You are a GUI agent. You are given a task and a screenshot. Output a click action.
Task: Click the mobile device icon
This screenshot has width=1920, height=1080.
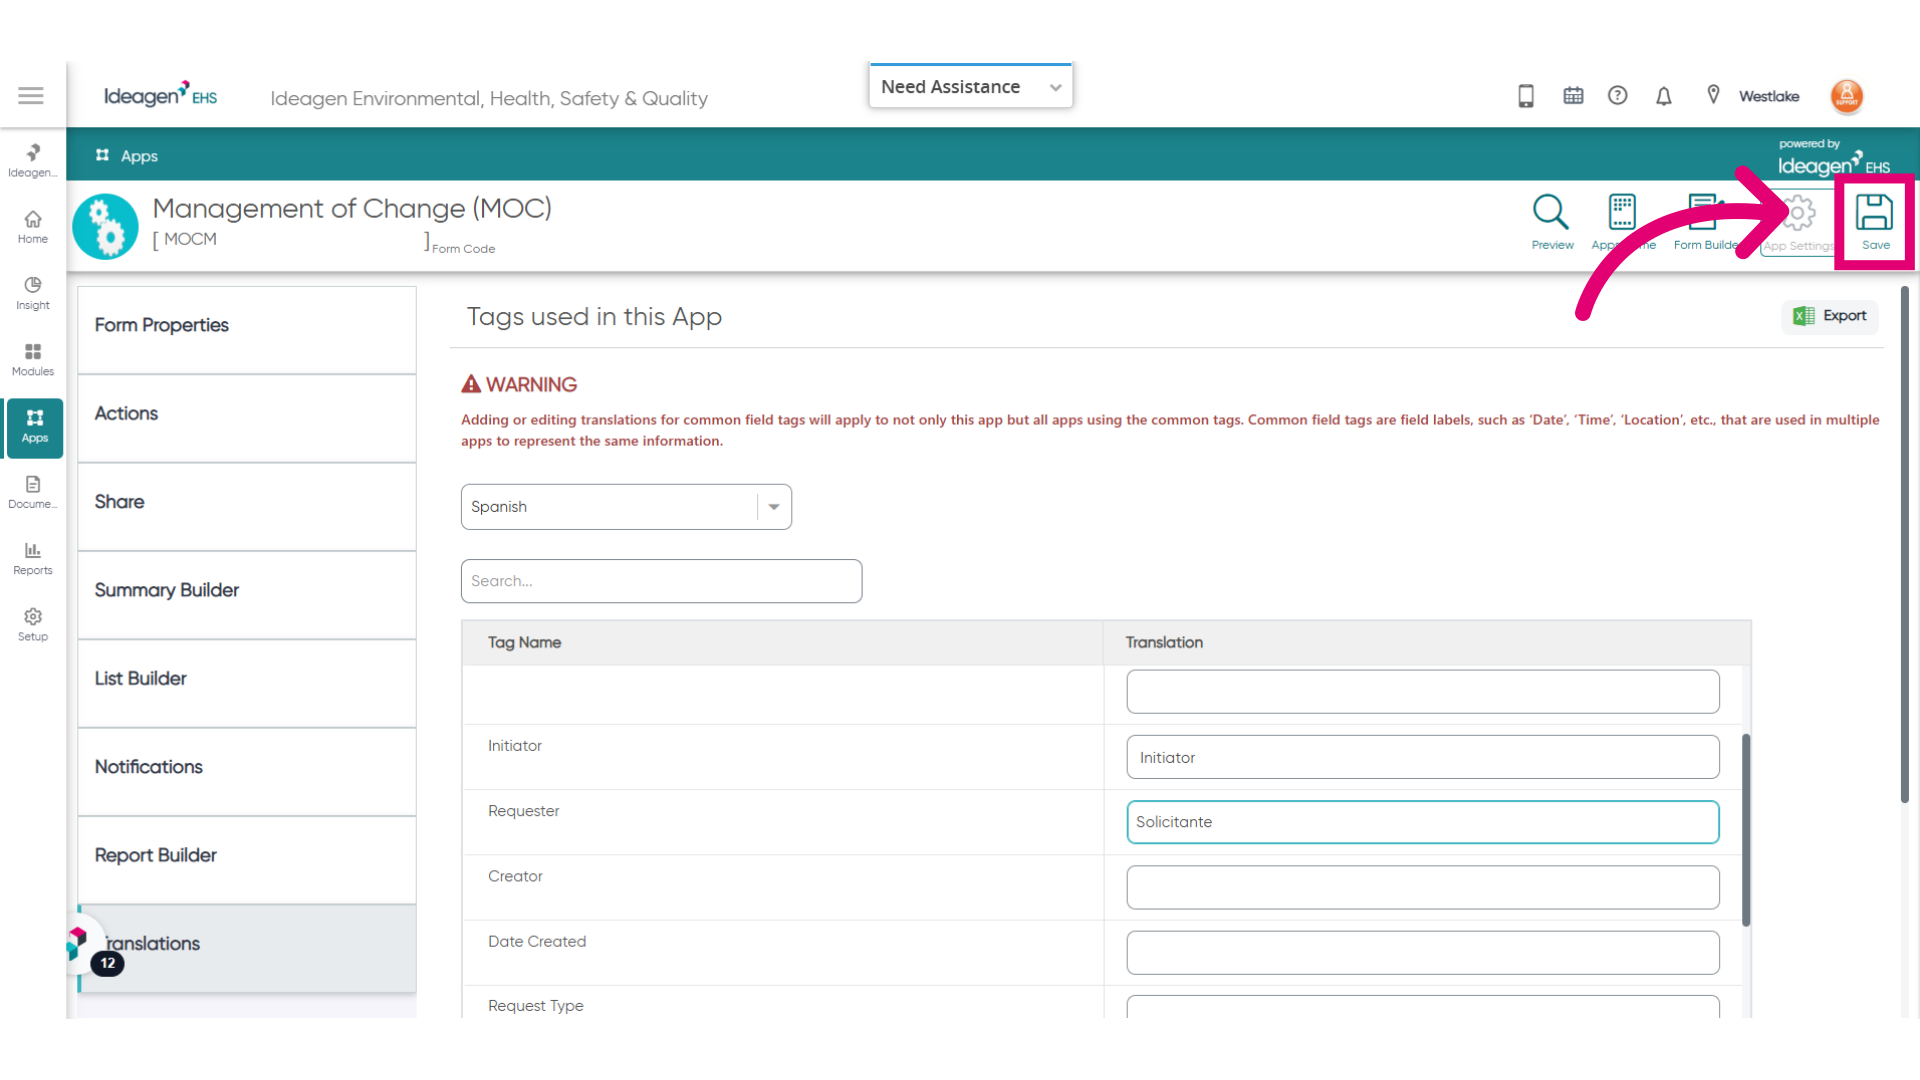[1526, 96]
